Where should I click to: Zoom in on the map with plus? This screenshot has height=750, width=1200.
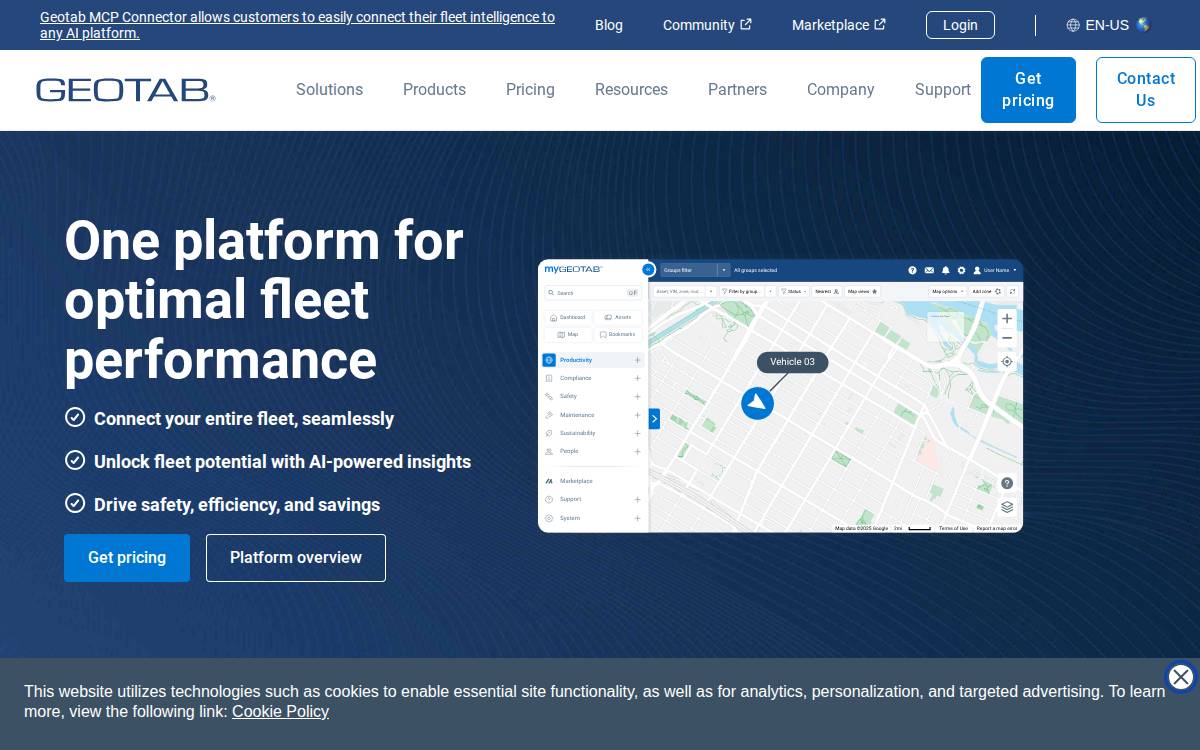(1007, 318)
